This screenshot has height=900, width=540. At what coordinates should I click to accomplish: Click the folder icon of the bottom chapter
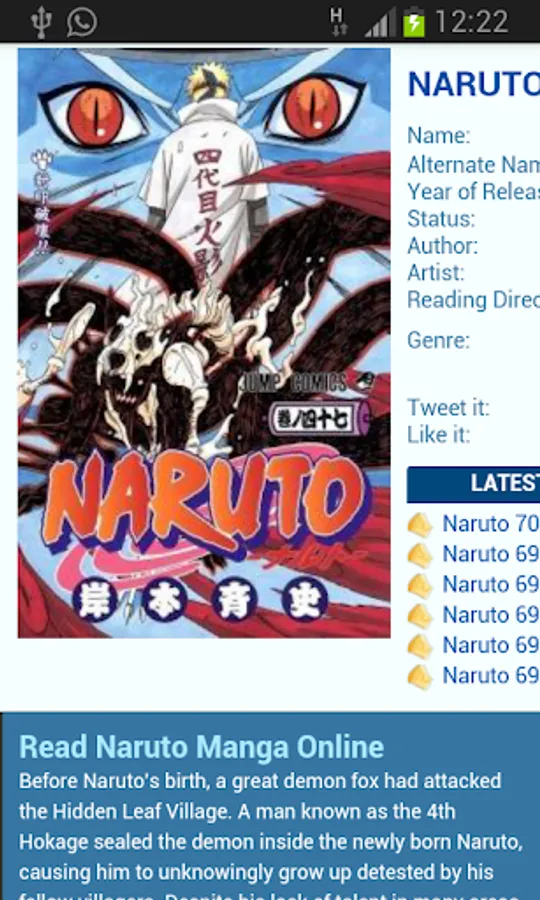[x=420, y=677]
